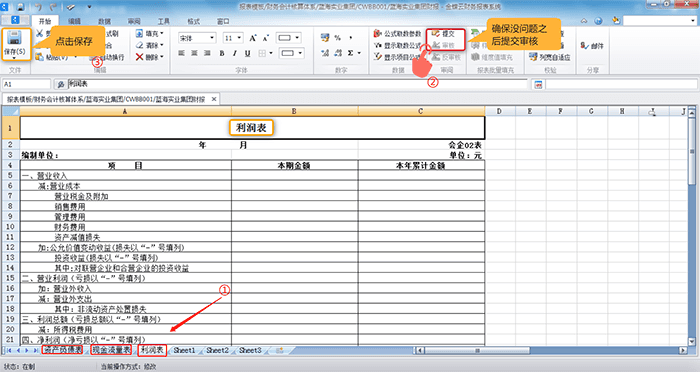The image size is (700, 372).
Task: Open the quick access toolbar customize arrow
Action: click(x=89, y=7)
